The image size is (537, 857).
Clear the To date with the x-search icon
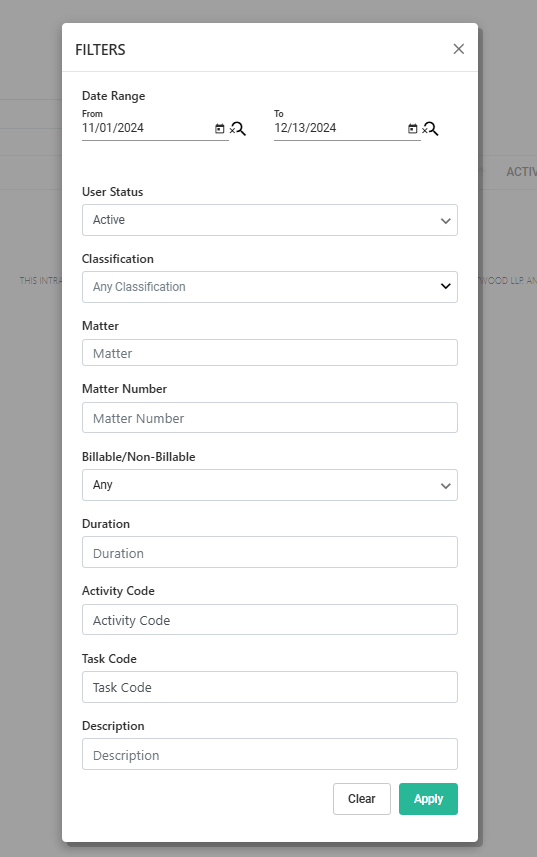pyautogui.click(x=430, y=129)
